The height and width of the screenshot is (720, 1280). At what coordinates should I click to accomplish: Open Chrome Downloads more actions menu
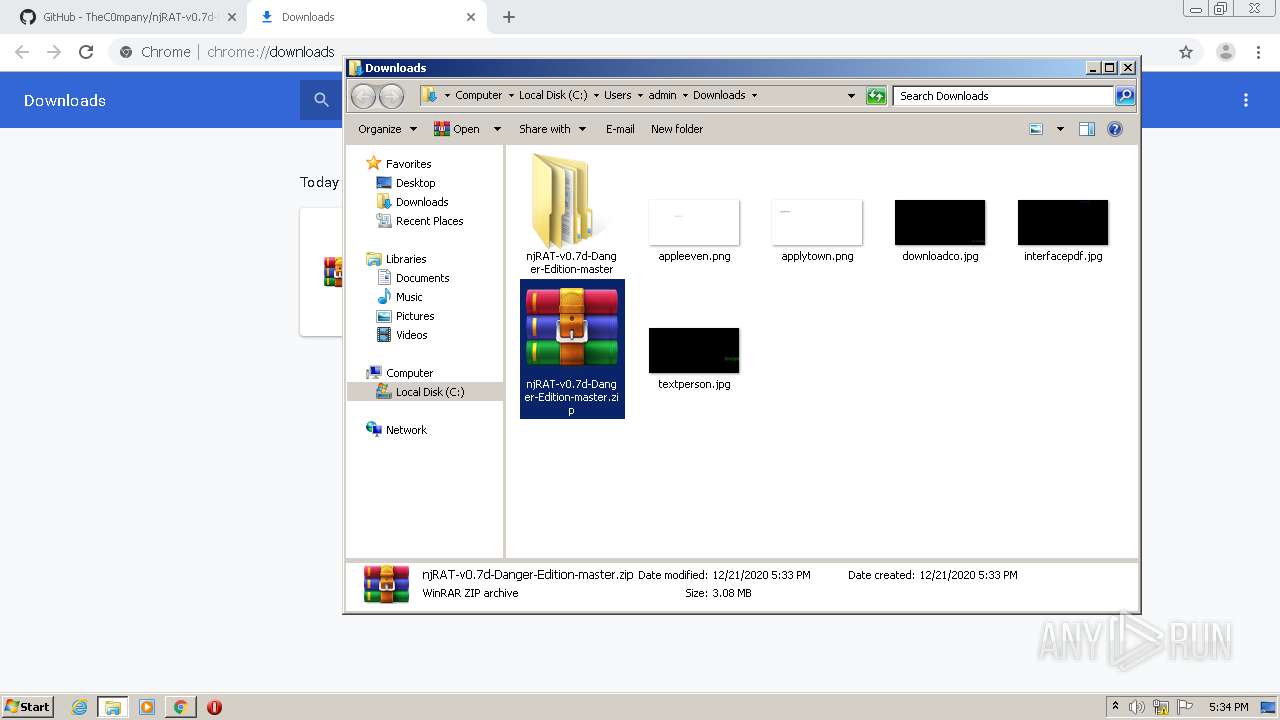(x=1246, y=100)
